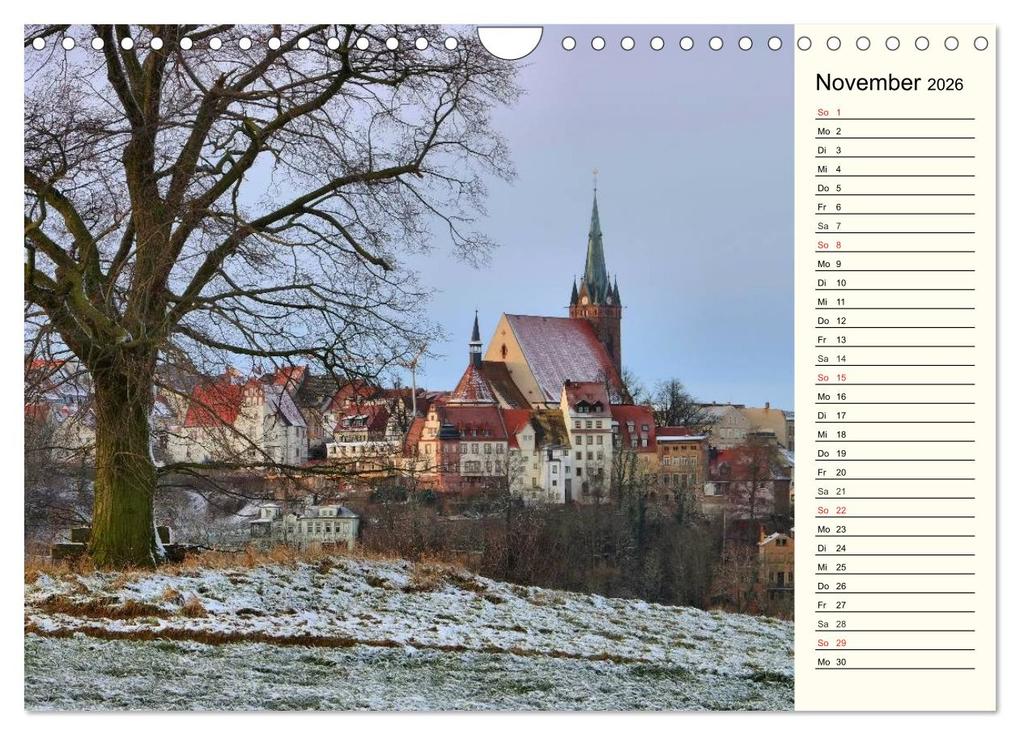The image size is (1020, 735).
Task: Select the Do 12 date entry
Action: pos(830,321)
